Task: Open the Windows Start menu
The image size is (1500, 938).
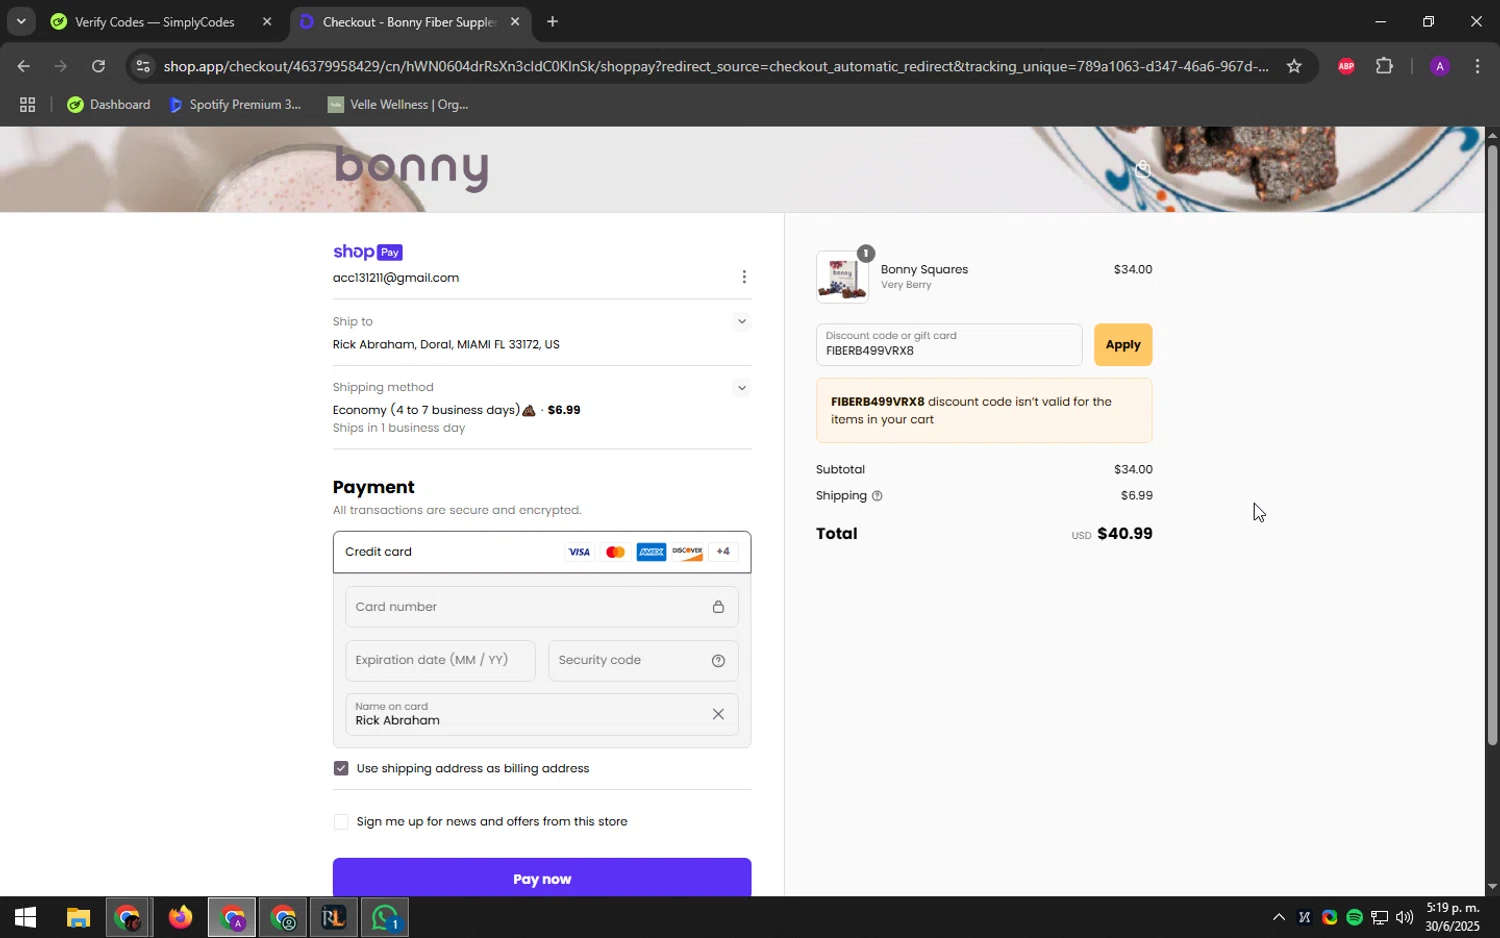Action: (x=25, y=918)
